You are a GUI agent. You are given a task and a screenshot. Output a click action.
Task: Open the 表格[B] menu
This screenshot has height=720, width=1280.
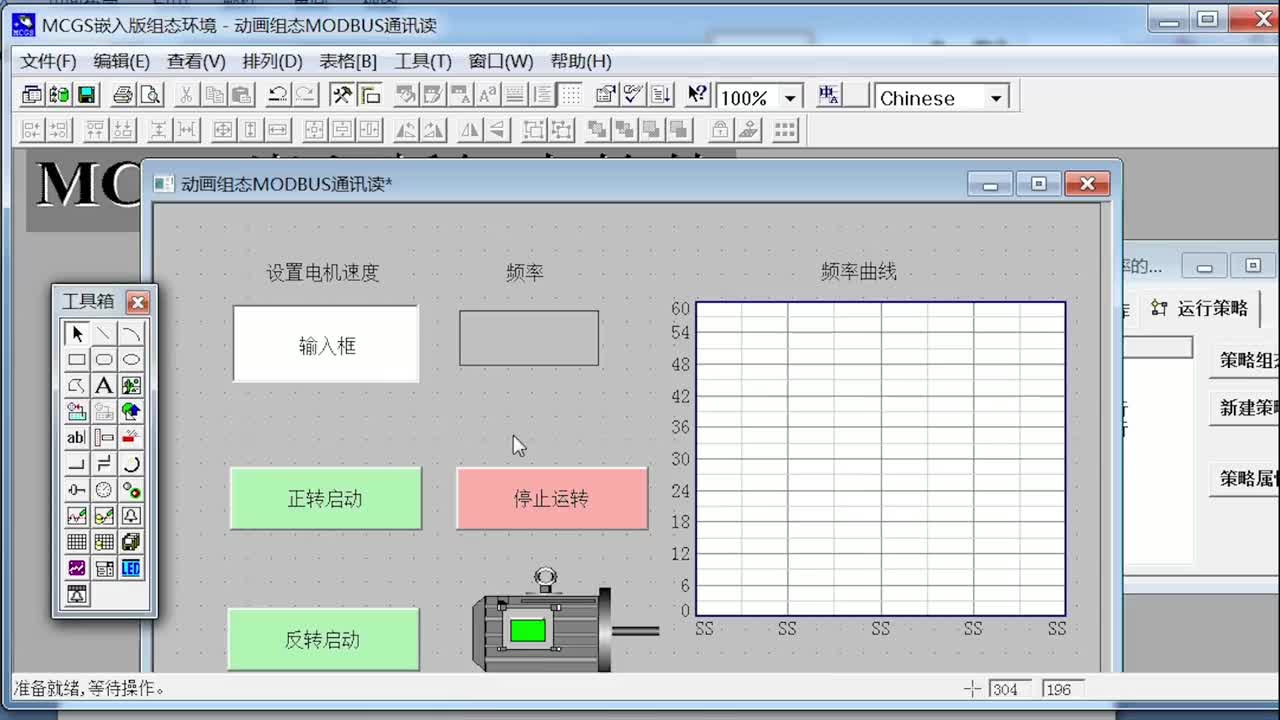tap(348, 61)
